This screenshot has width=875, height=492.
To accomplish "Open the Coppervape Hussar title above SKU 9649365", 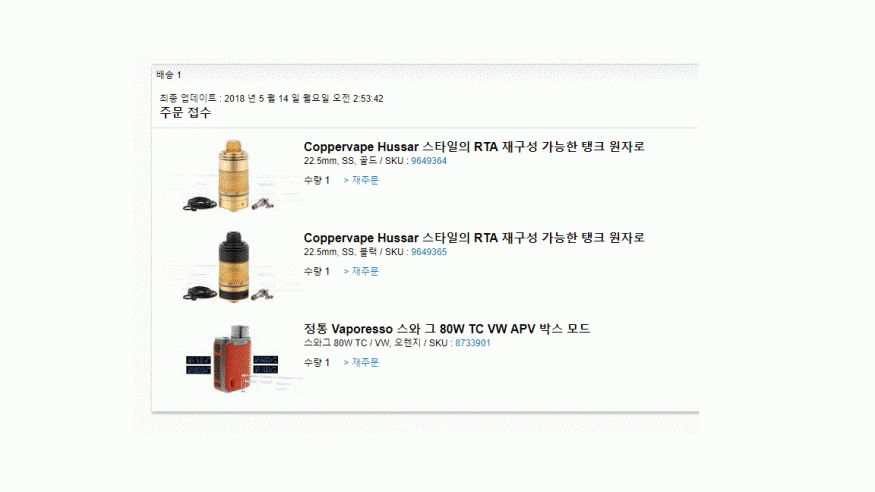I will click(474, 238).
